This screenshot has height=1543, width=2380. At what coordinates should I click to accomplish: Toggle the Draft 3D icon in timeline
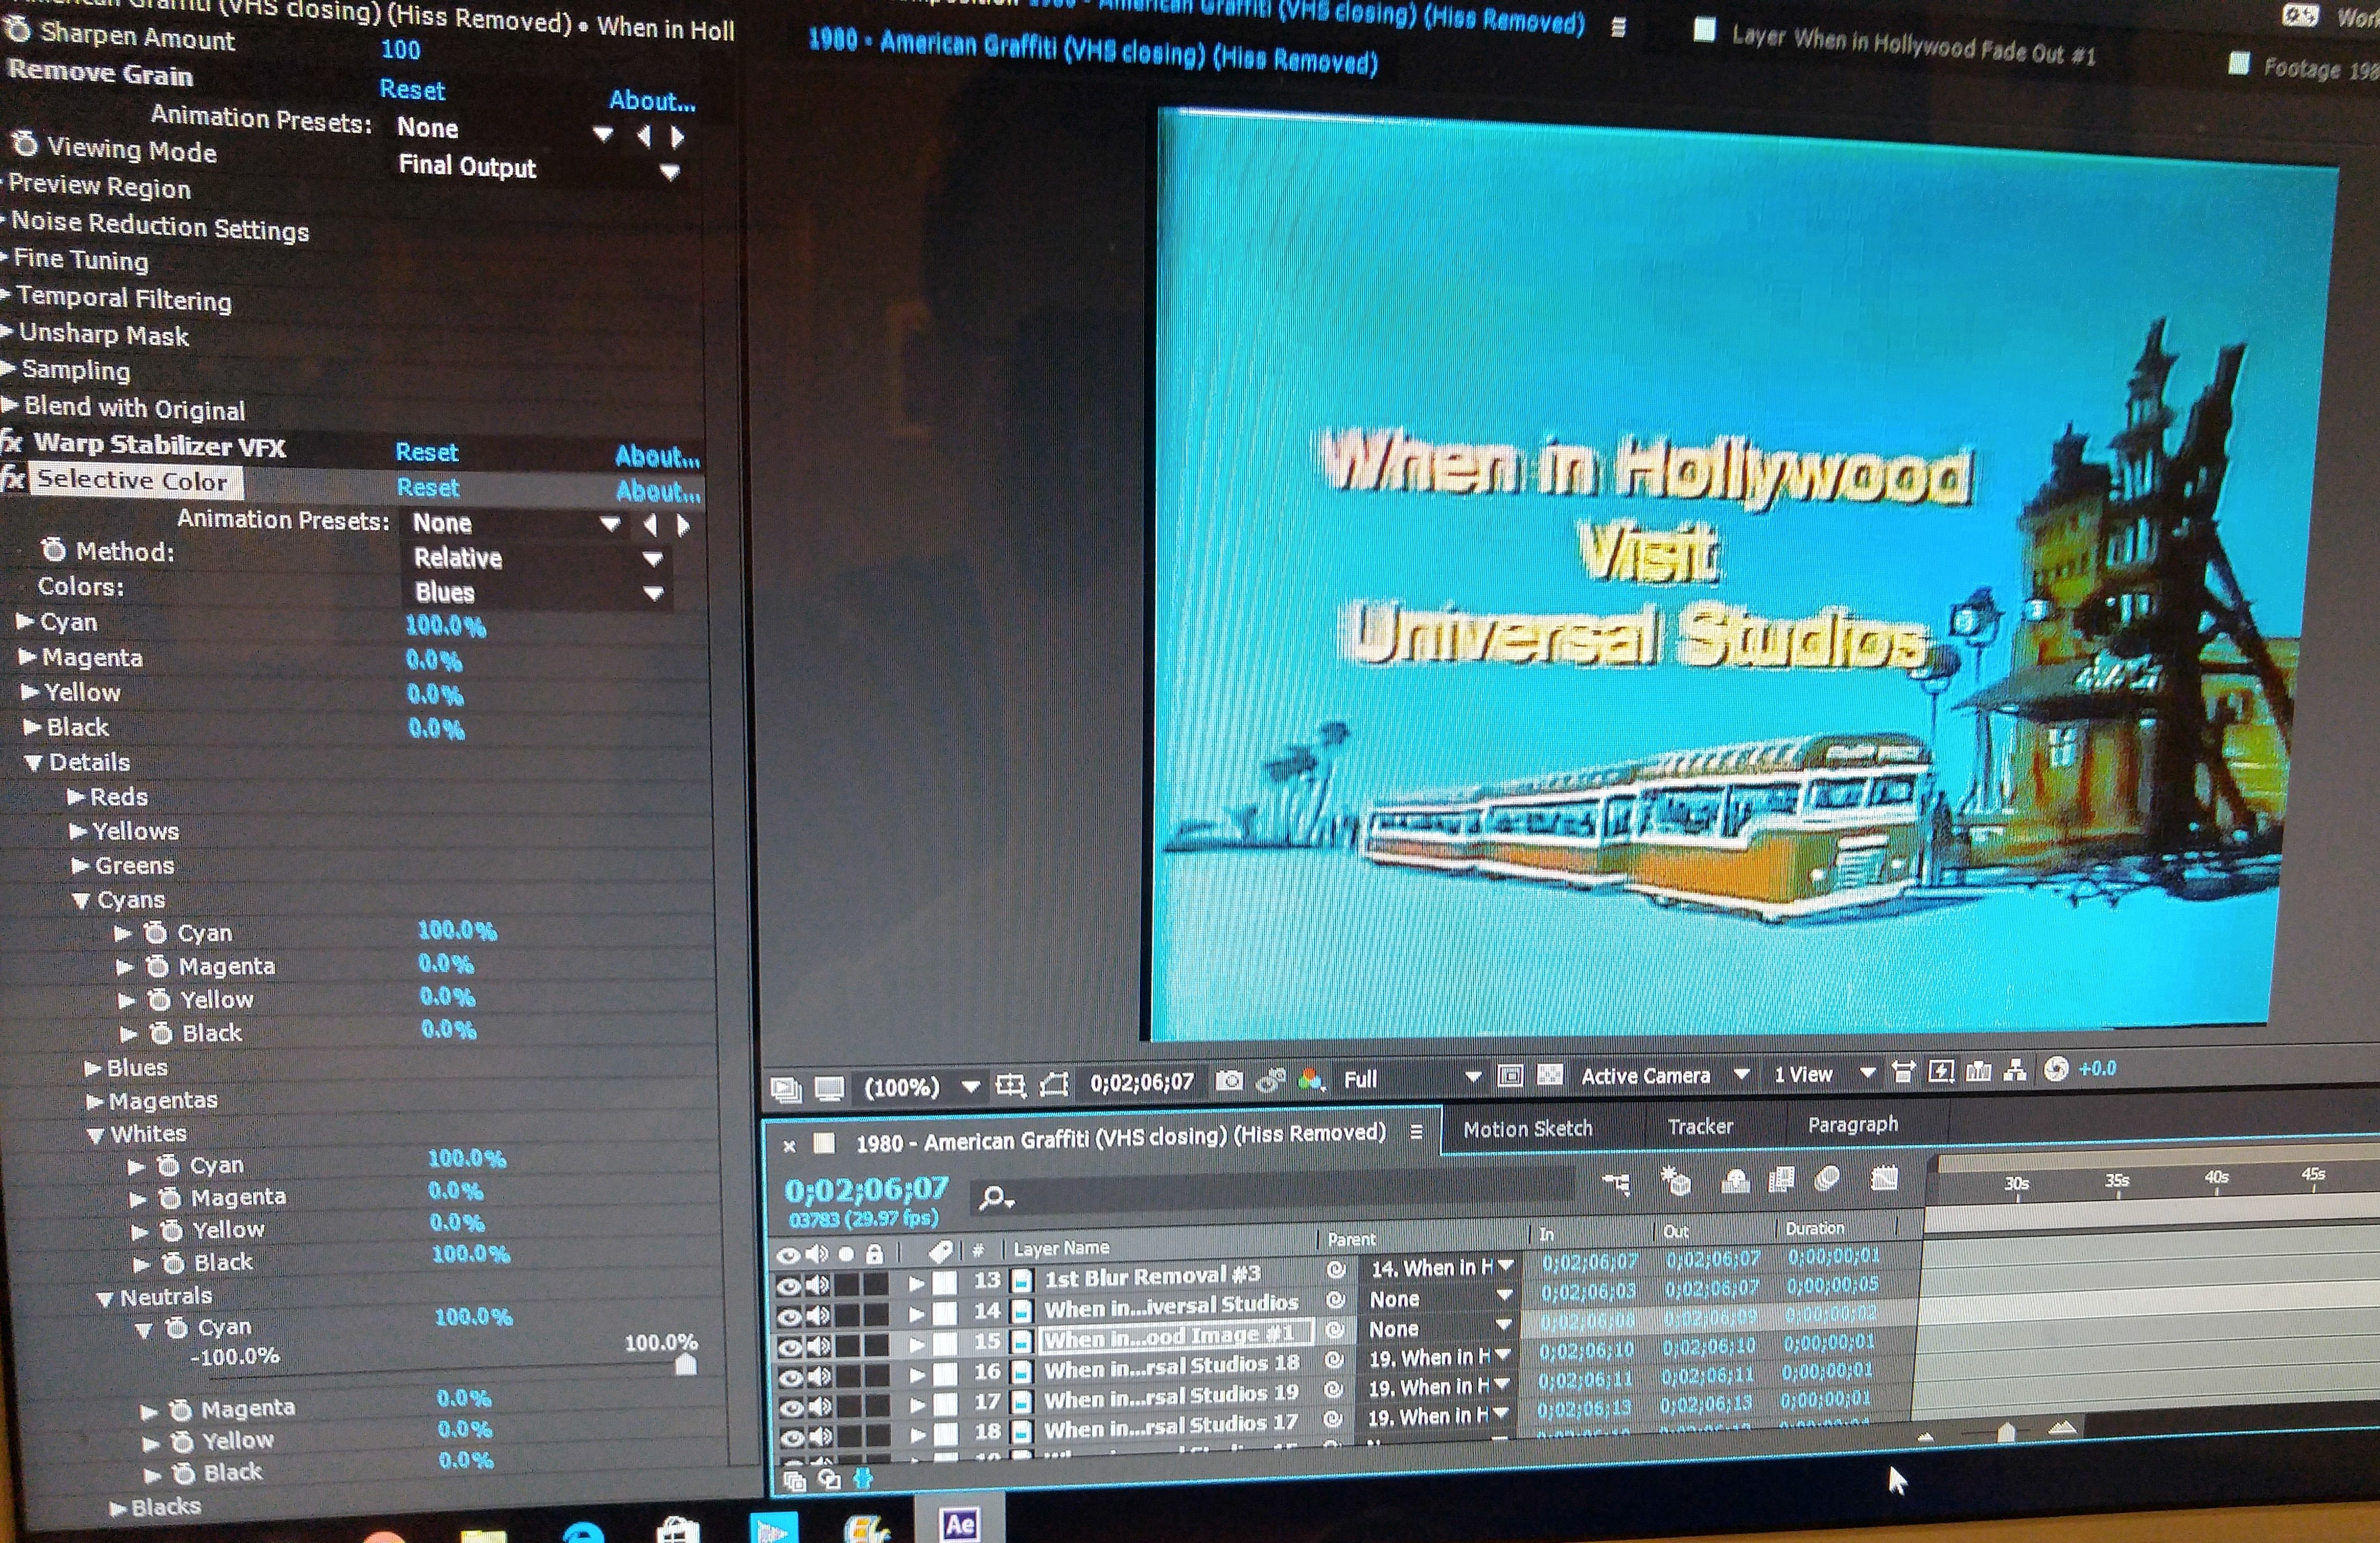[1676, 1181]
